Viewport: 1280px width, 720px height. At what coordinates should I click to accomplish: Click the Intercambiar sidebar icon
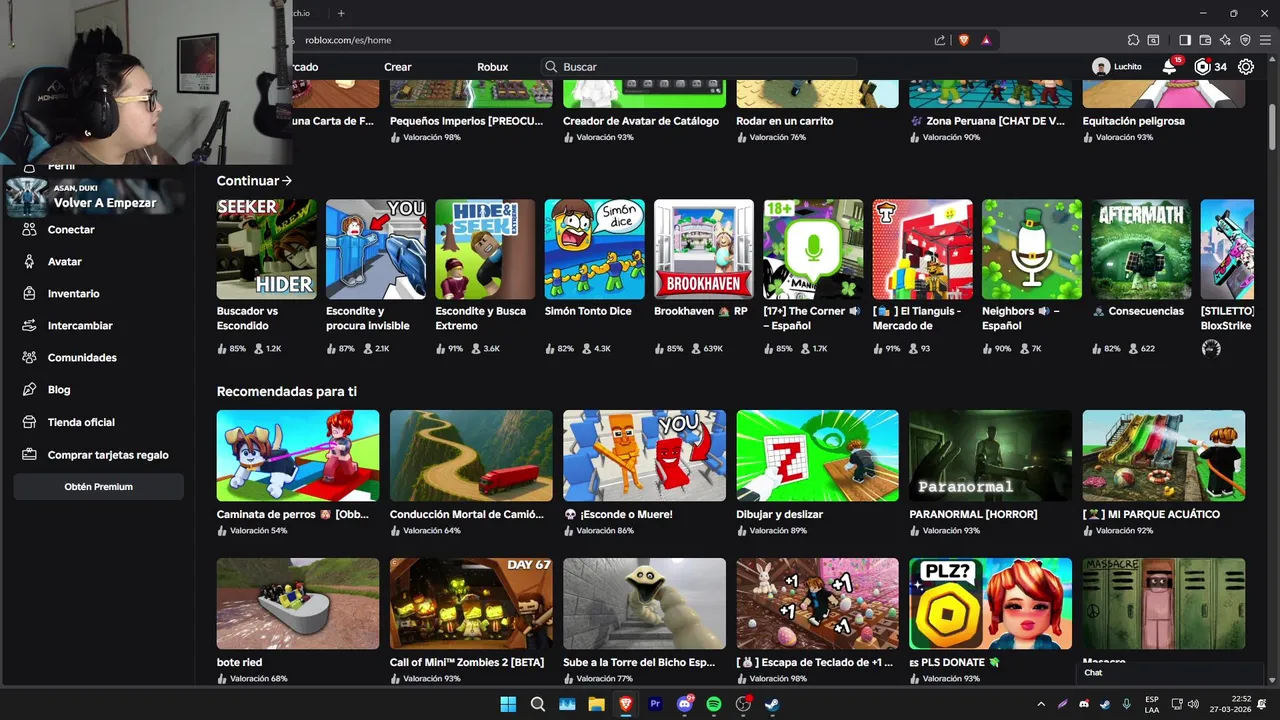29,325
